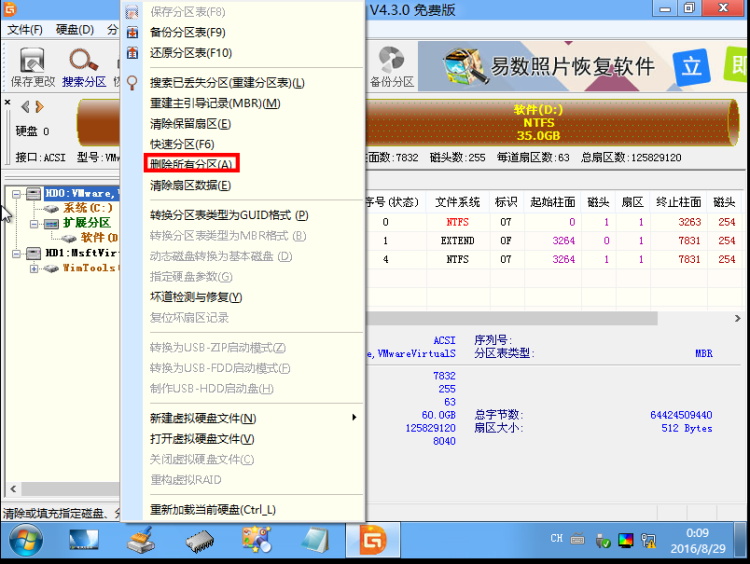The image size is (750, 564).
Task: Select 系统 (C:) in disk tree
Action: (x=88, y=208)
